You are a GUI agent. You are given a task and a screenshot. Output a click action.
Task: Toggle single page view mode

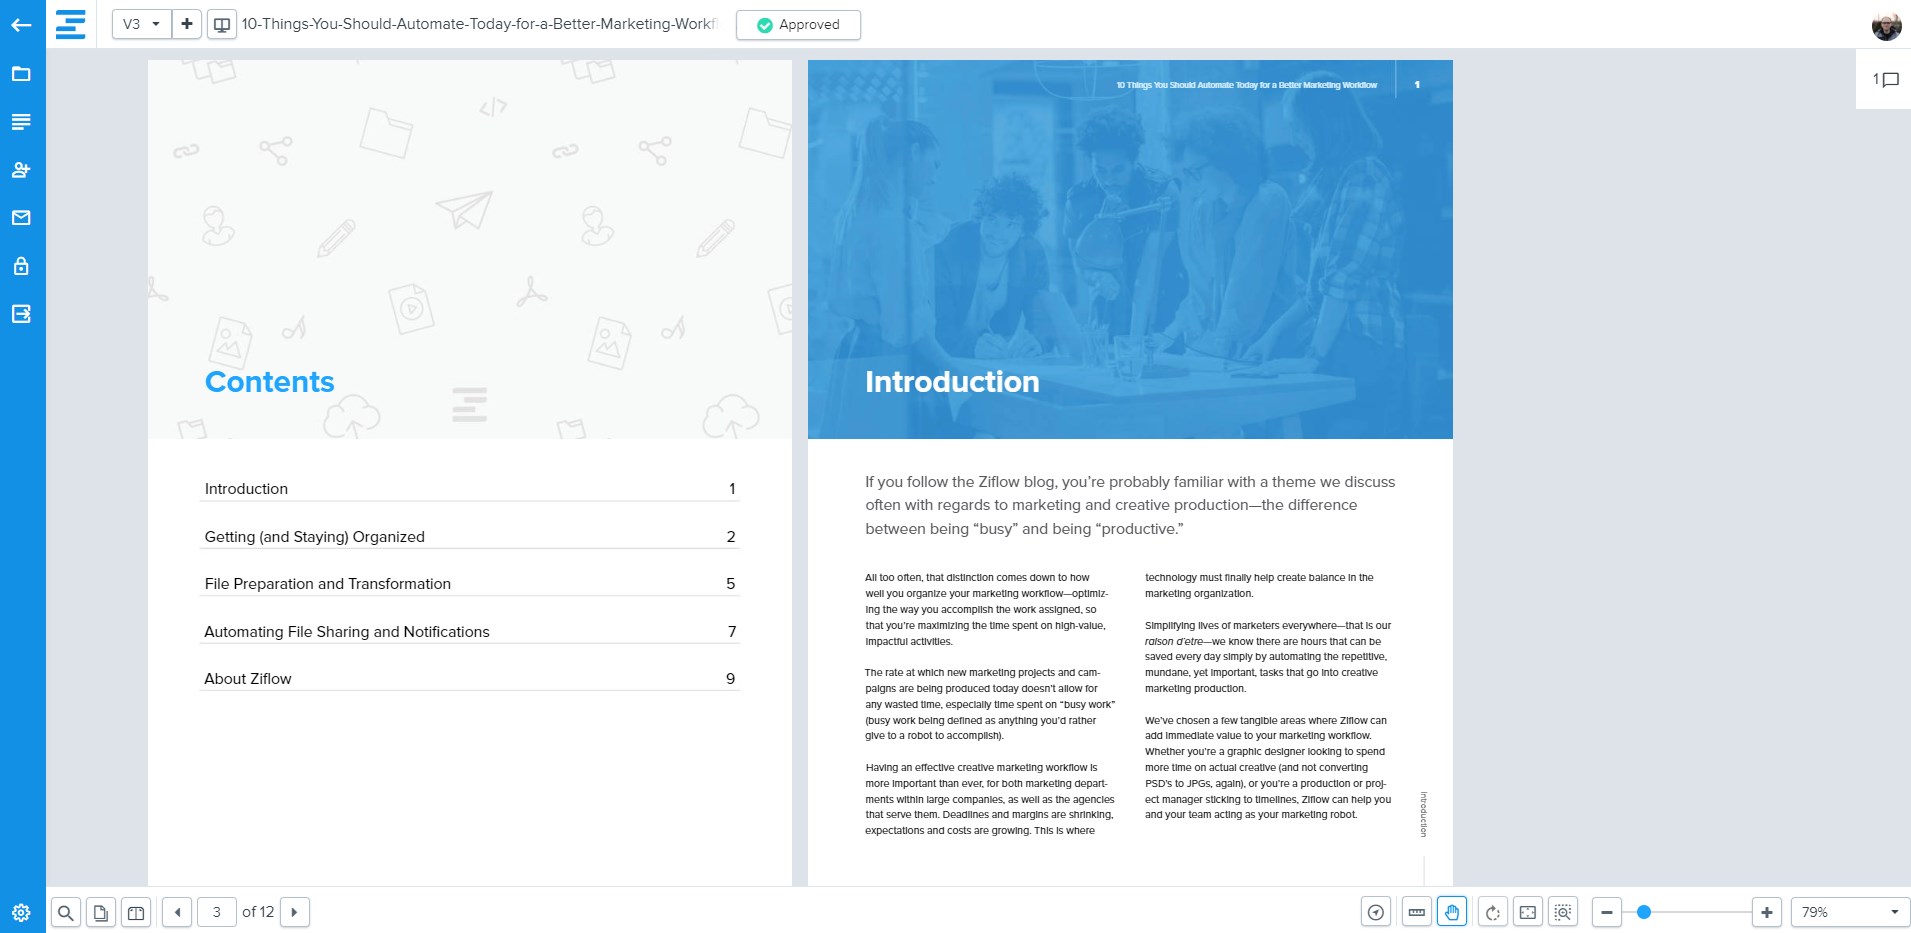[x=101, y=912]
